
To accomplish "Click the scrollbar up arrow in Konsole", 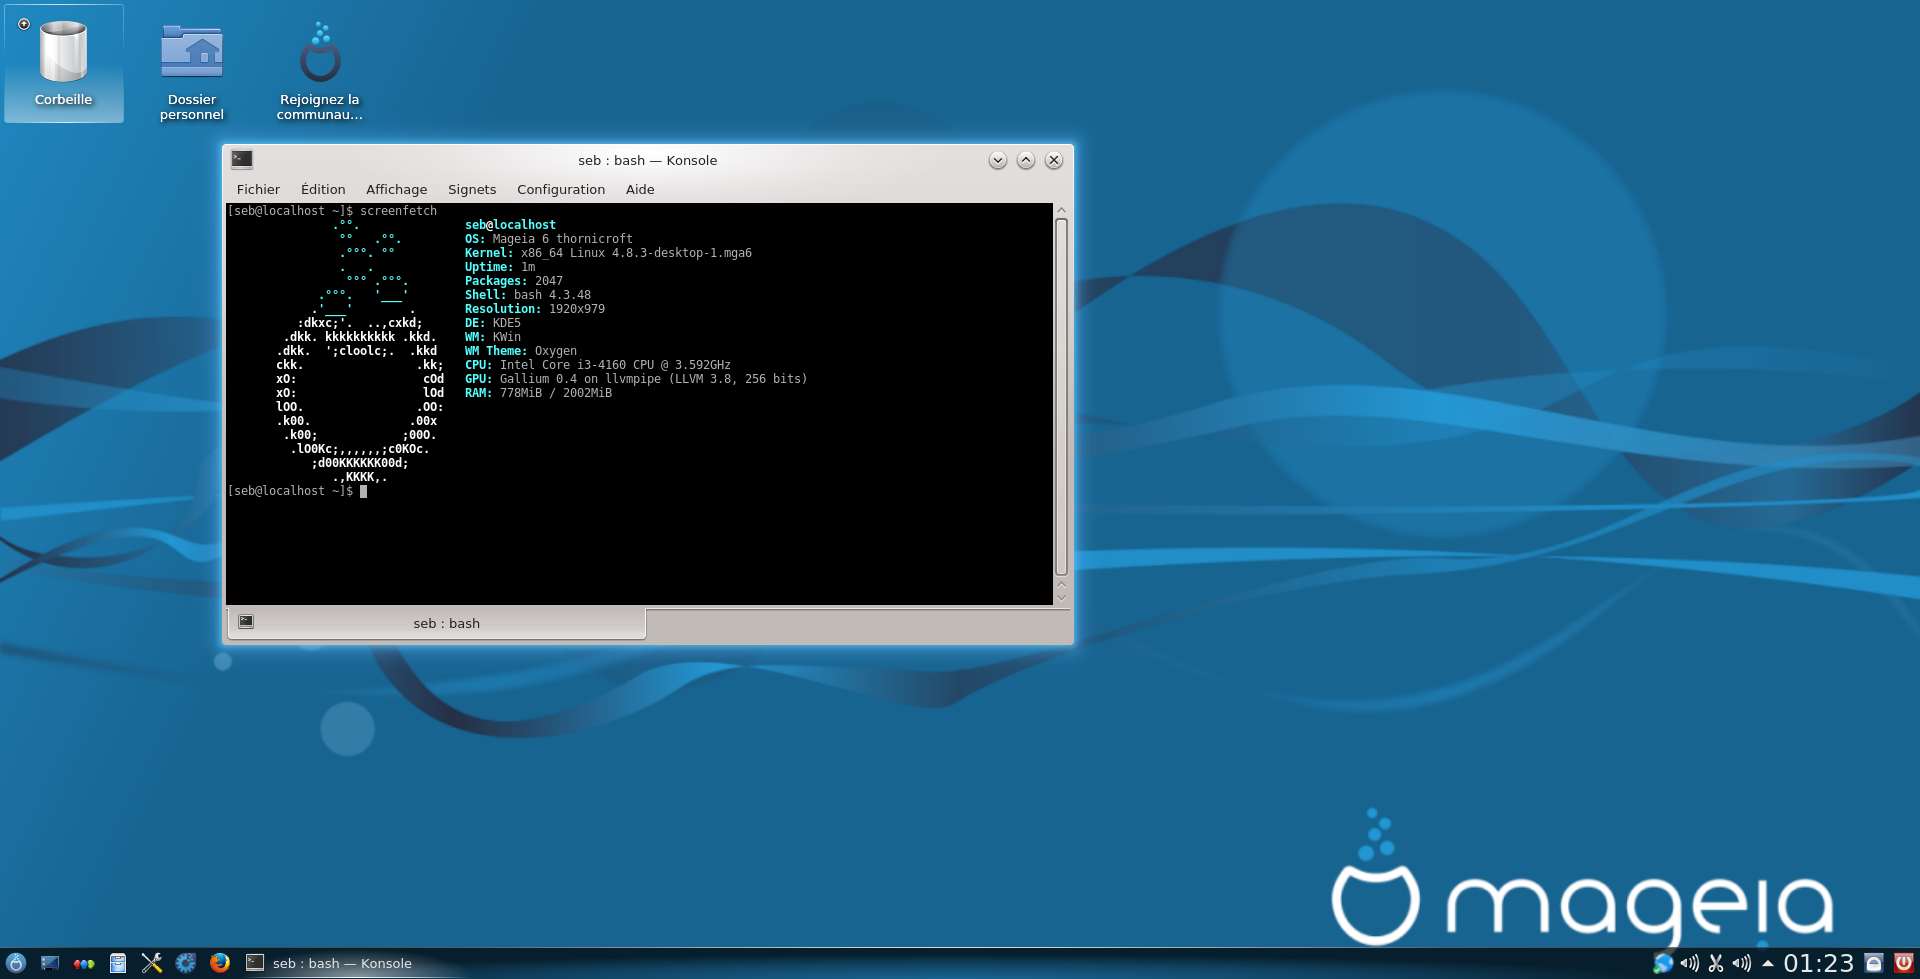I will (x=1061, y=210).
